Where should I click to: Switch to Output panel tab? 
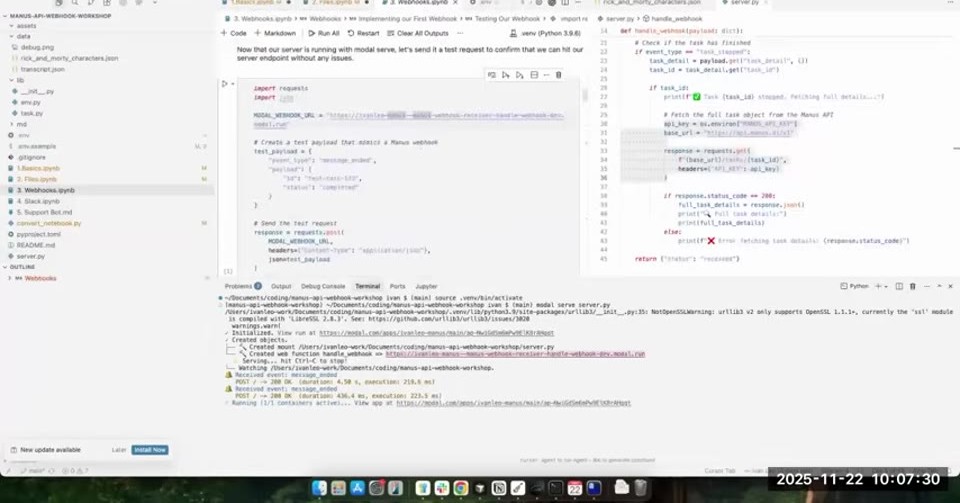pos(281,286)
